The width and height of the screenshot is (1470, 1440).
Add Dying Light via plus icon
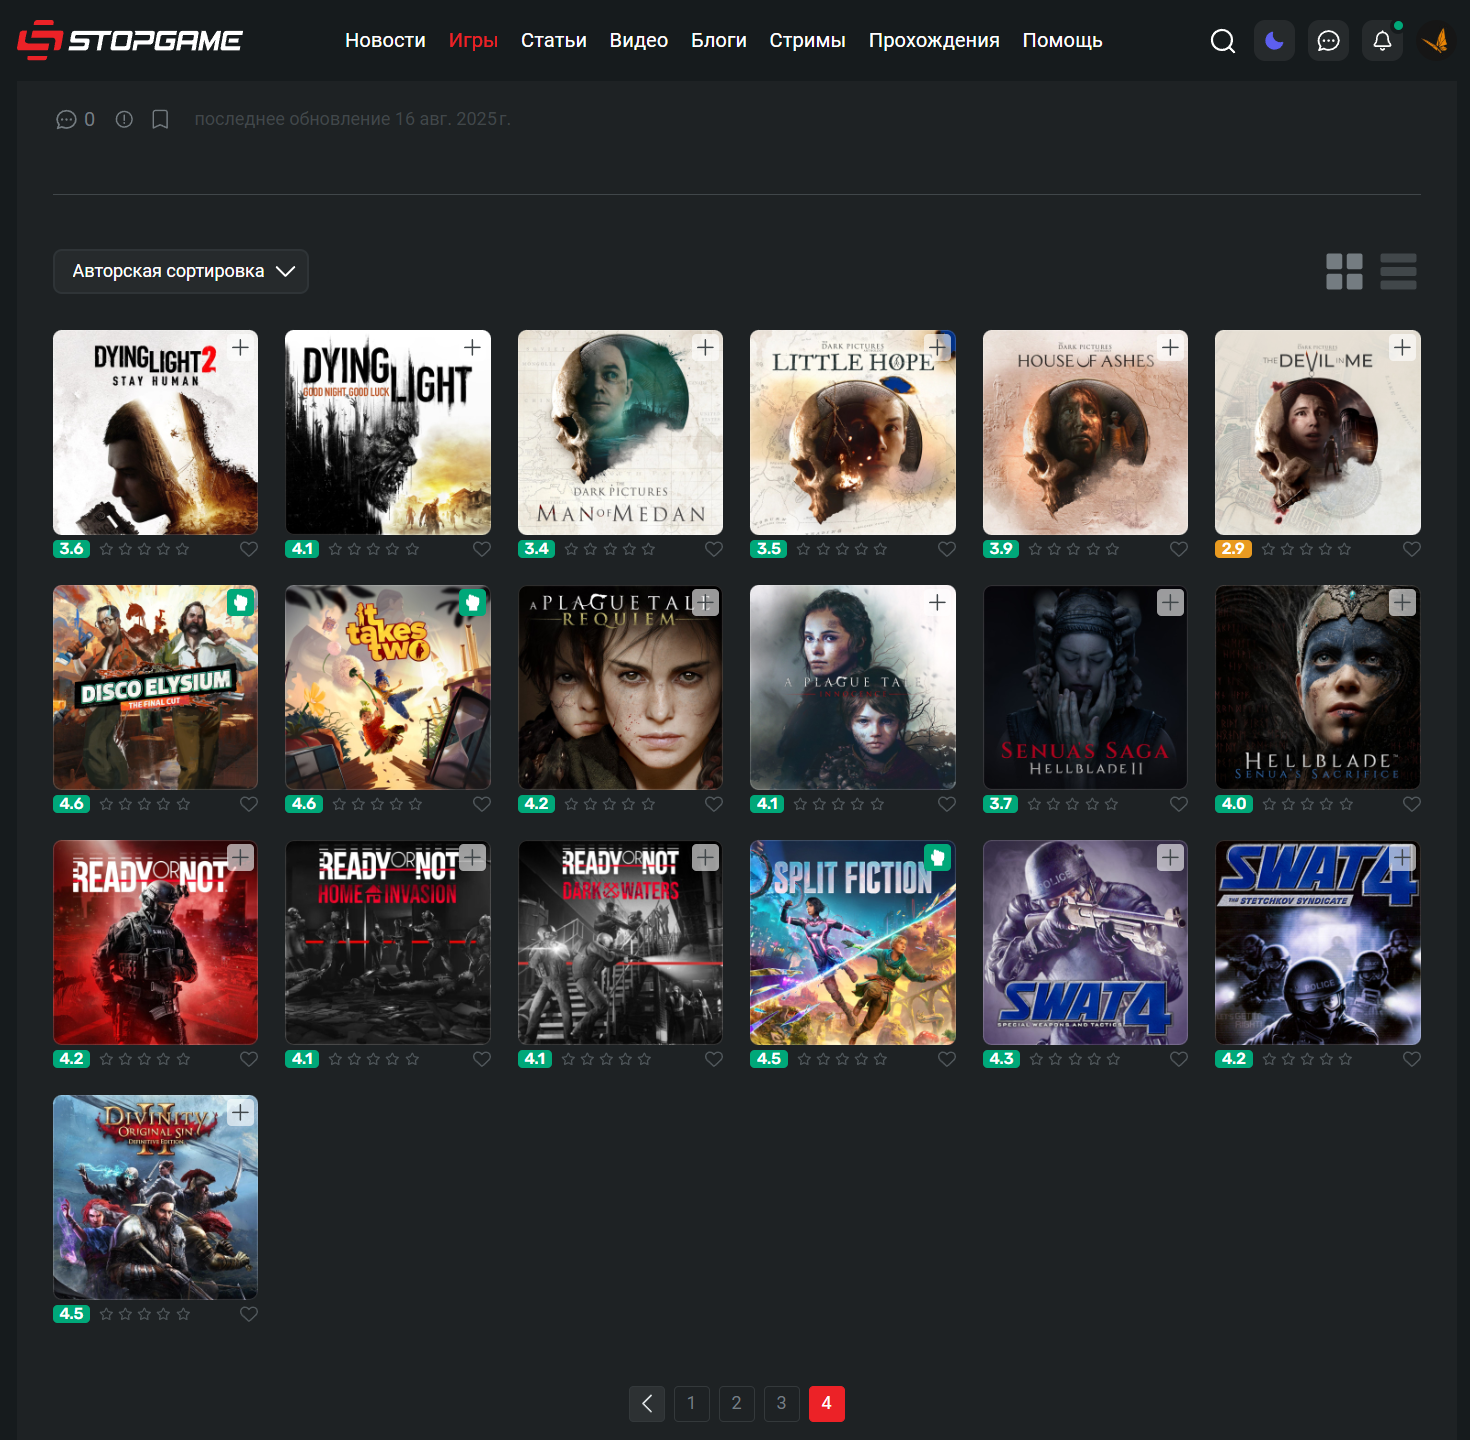click(472, 347)
